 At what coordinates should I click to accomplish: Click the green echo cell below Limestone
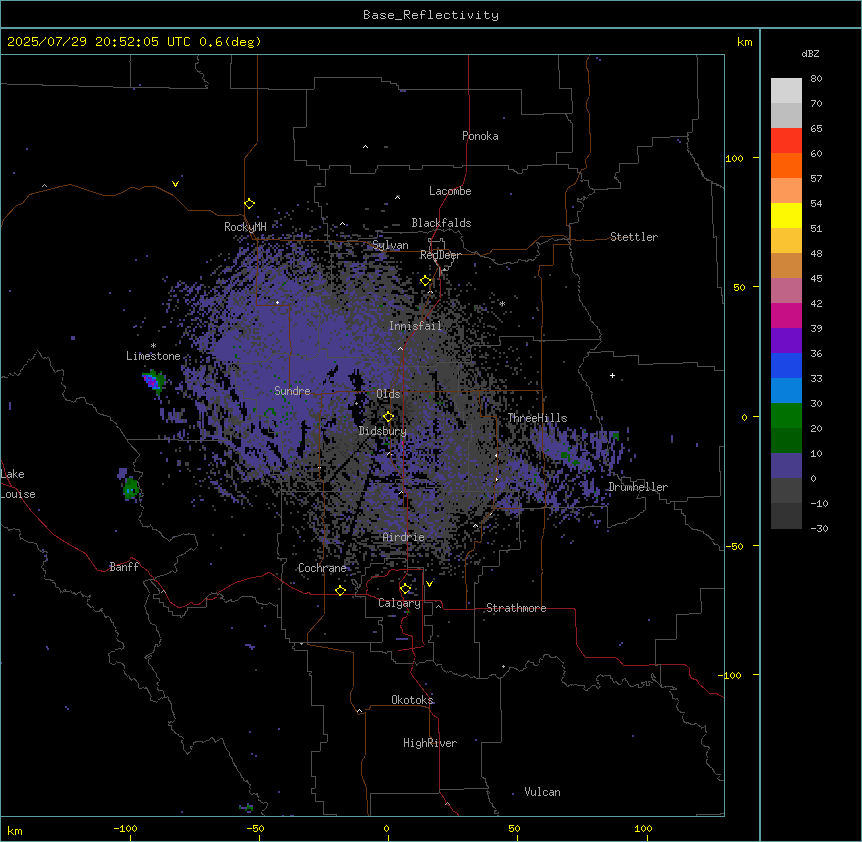tap(154, 380)
